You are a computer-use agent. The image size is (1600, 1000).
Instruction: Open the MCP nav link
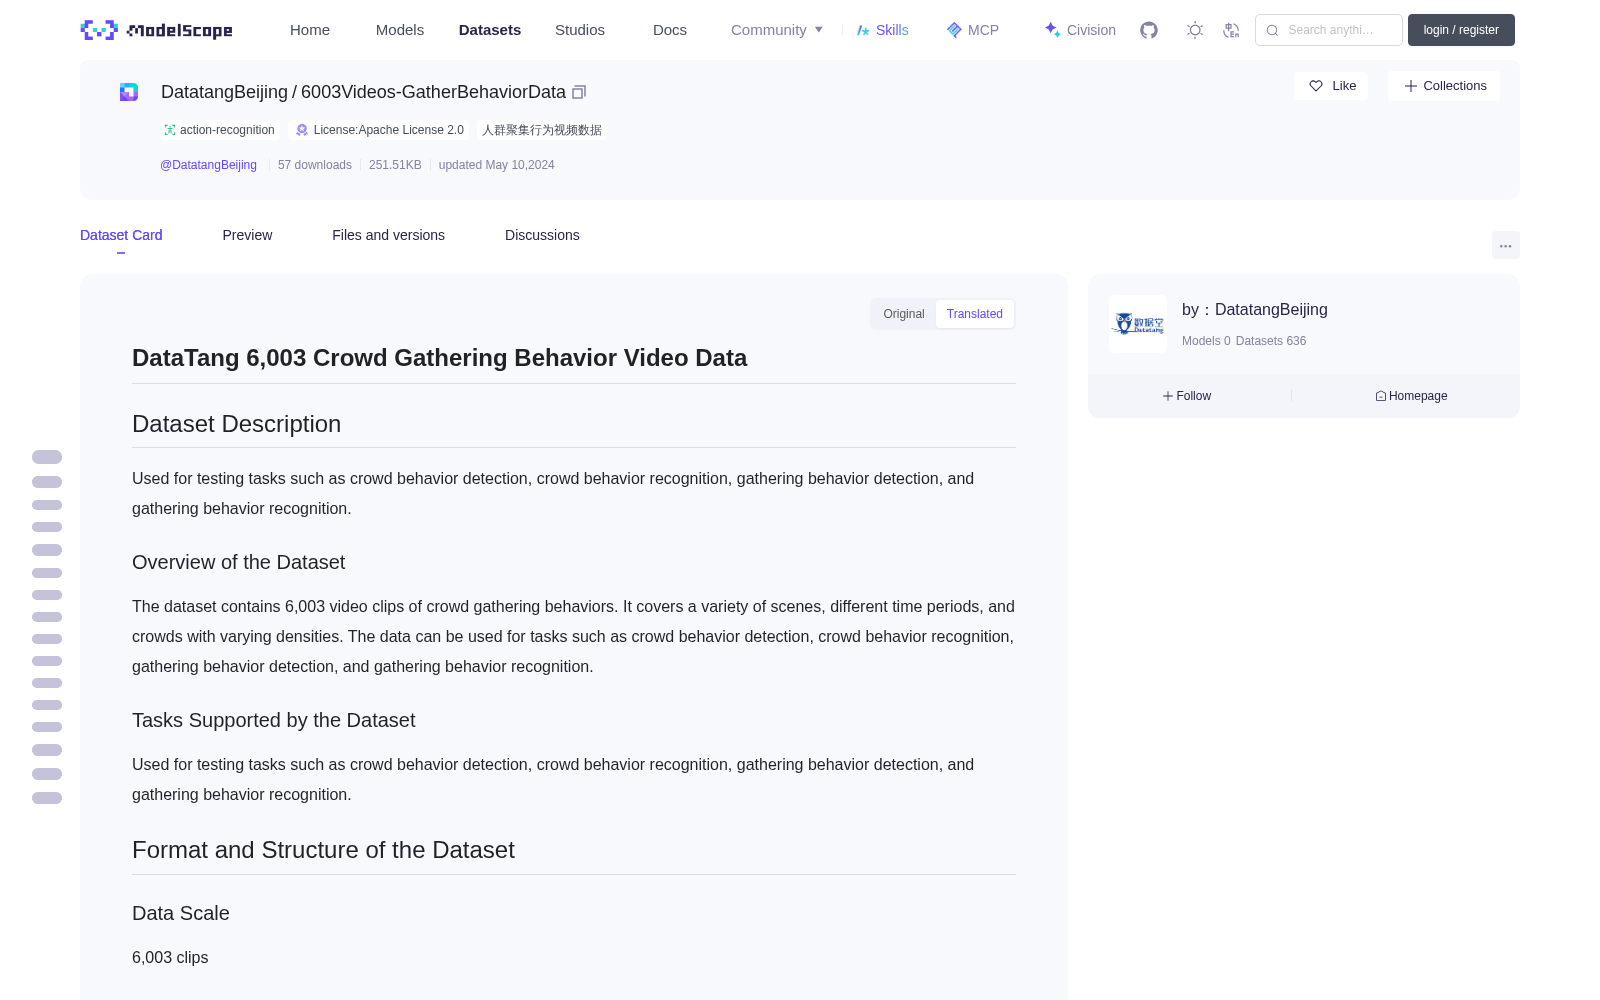(973, 30)
